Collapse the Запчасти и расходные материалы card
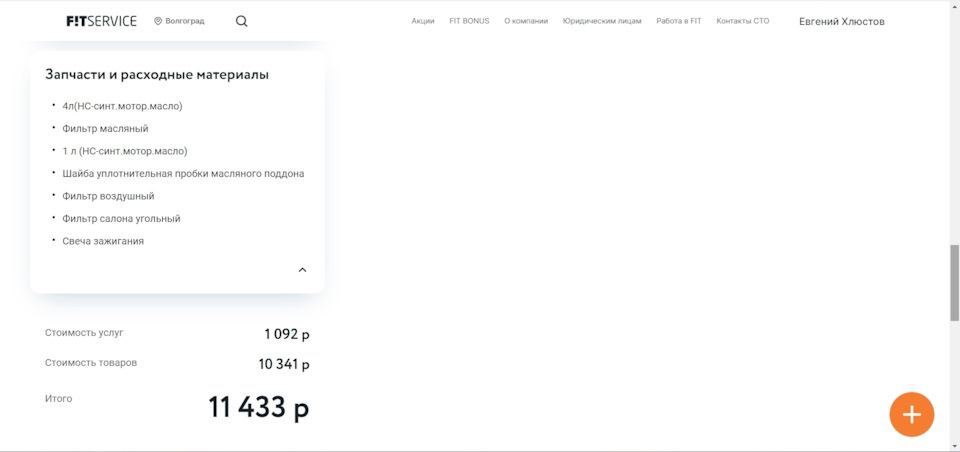Screen dimensions: 960x452 click(x=302, y=269)
